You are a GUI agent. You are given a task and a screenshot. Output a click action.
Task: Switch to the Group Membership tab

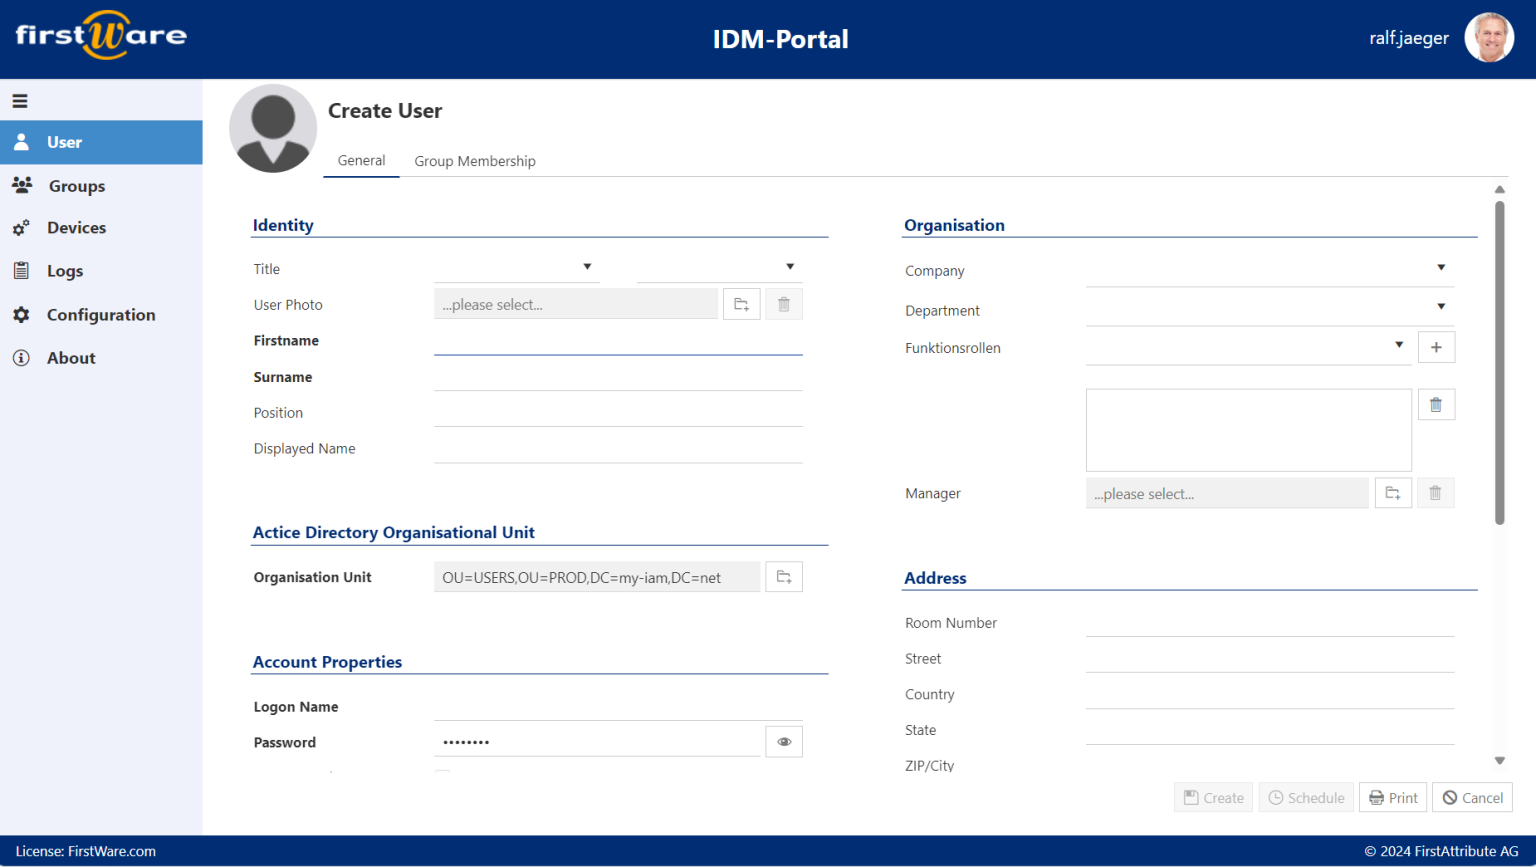click(475, 160)
